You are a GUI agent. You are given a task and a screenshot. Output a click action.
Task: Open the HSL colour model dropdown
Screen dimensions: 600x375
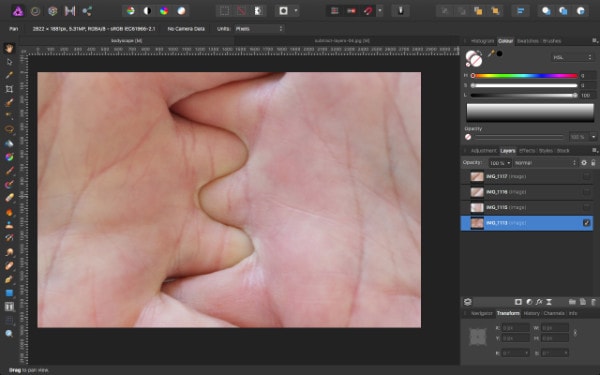572,57
